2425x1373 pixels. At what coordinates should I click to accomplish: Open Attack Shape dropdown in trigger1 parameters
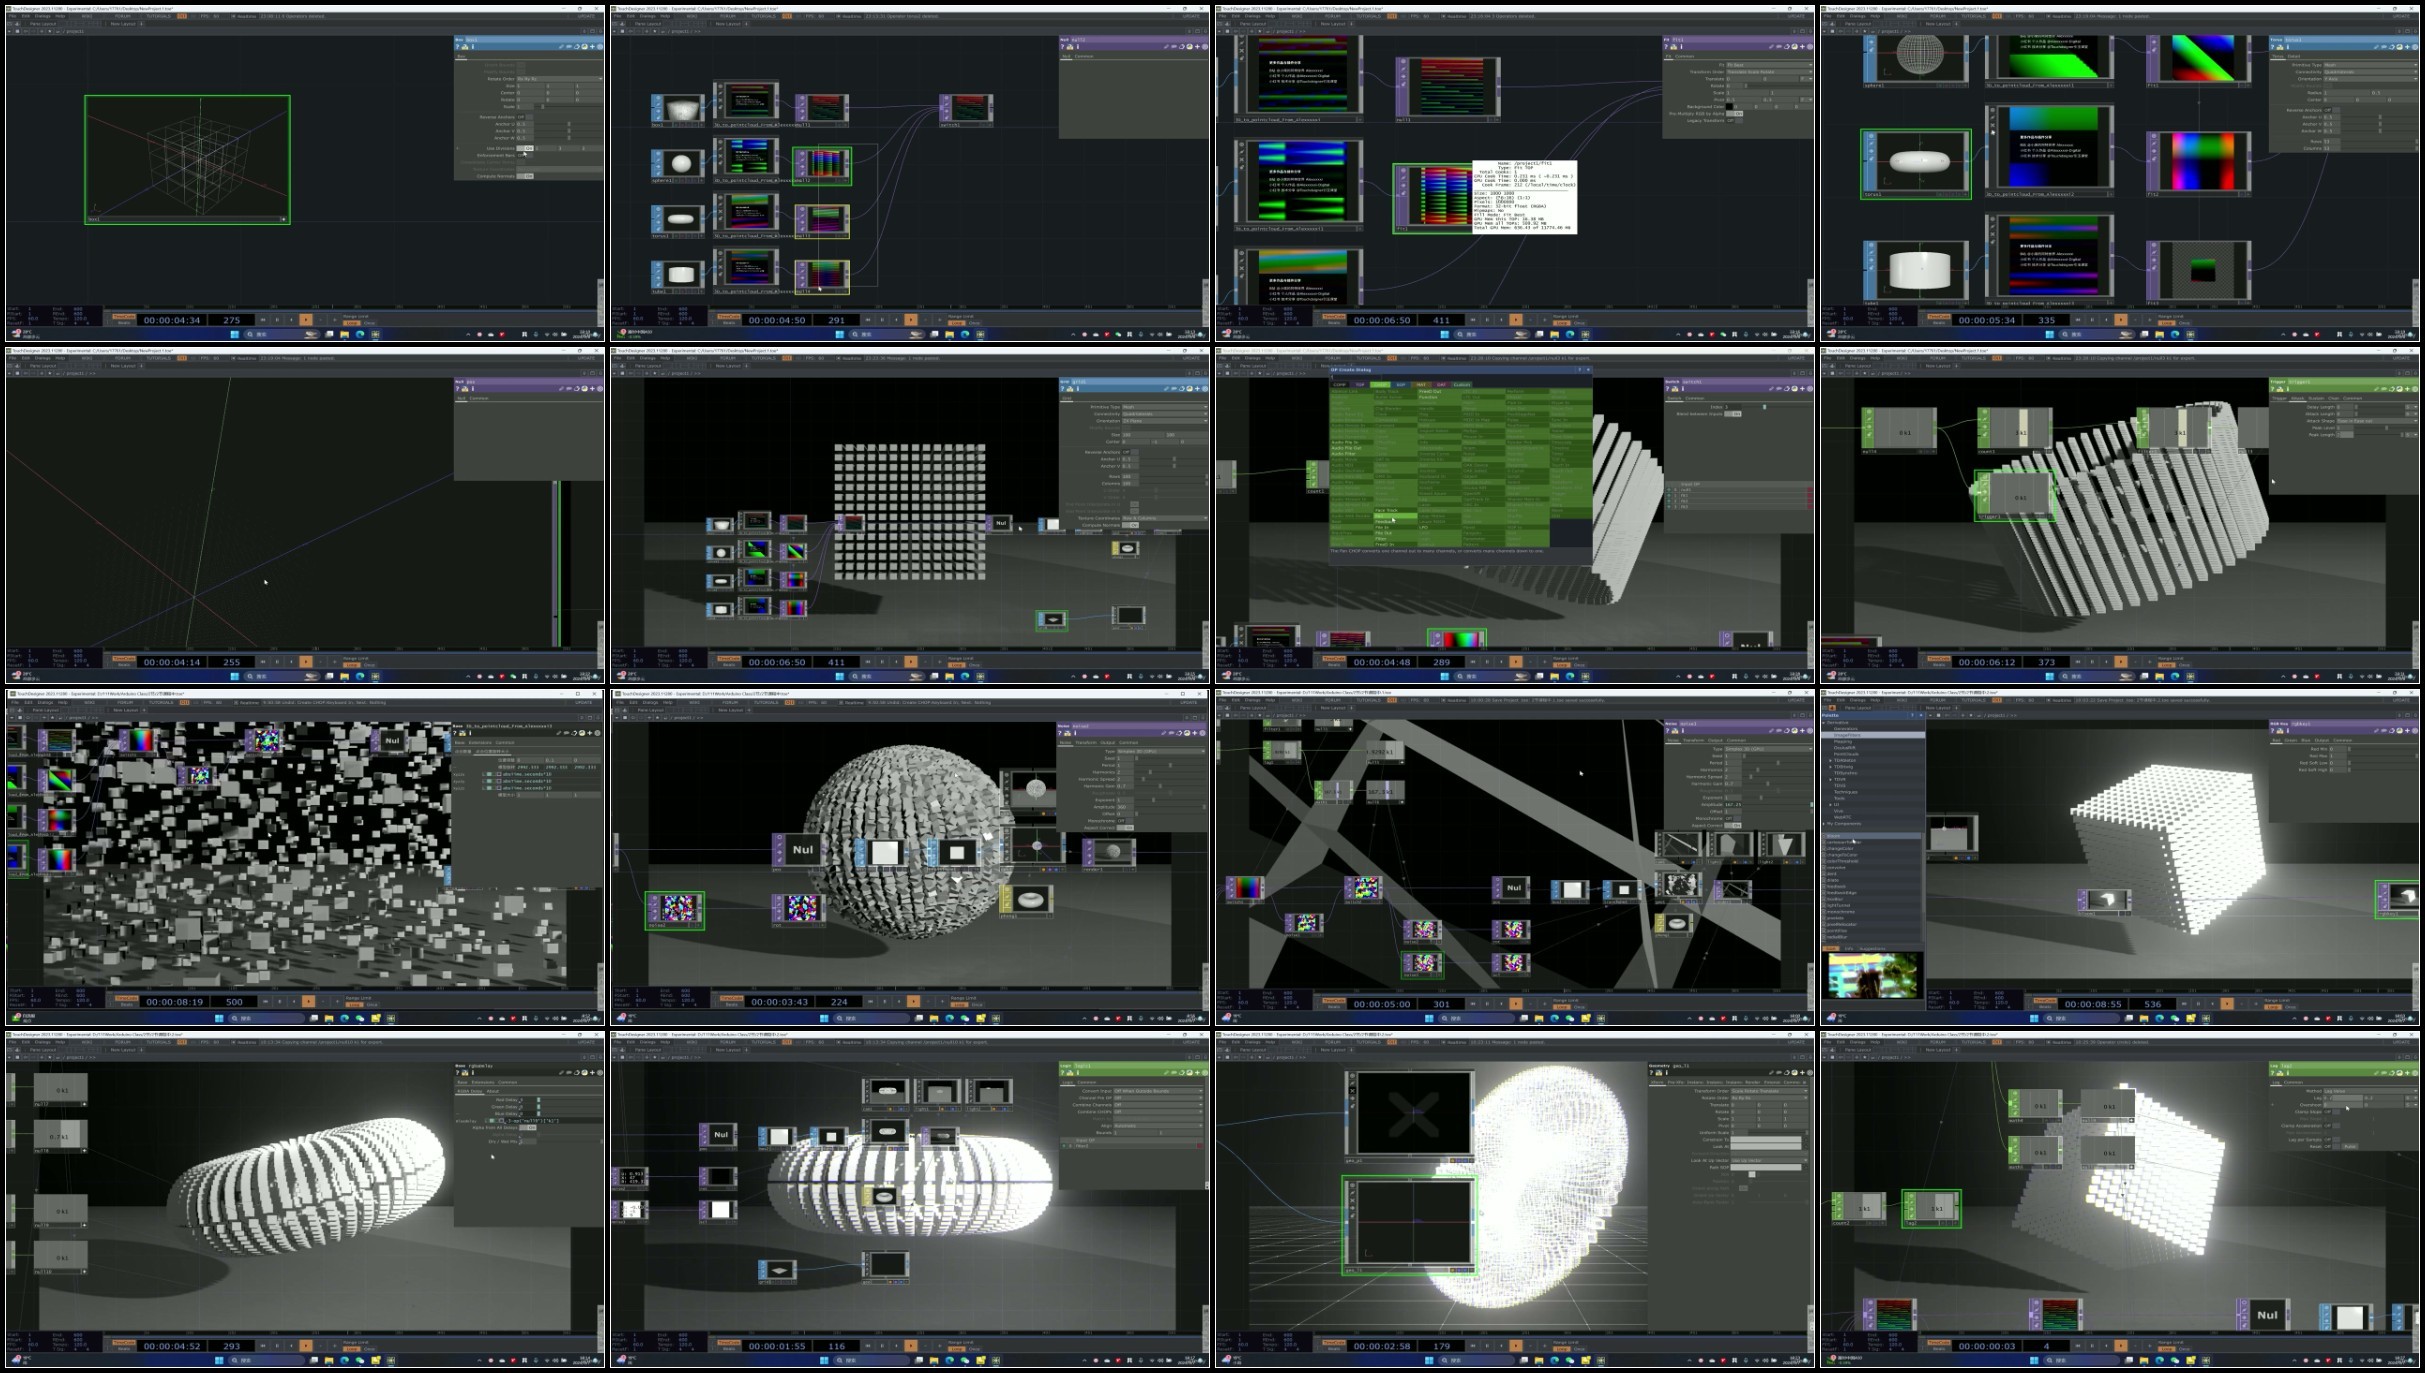point(2376,421)
